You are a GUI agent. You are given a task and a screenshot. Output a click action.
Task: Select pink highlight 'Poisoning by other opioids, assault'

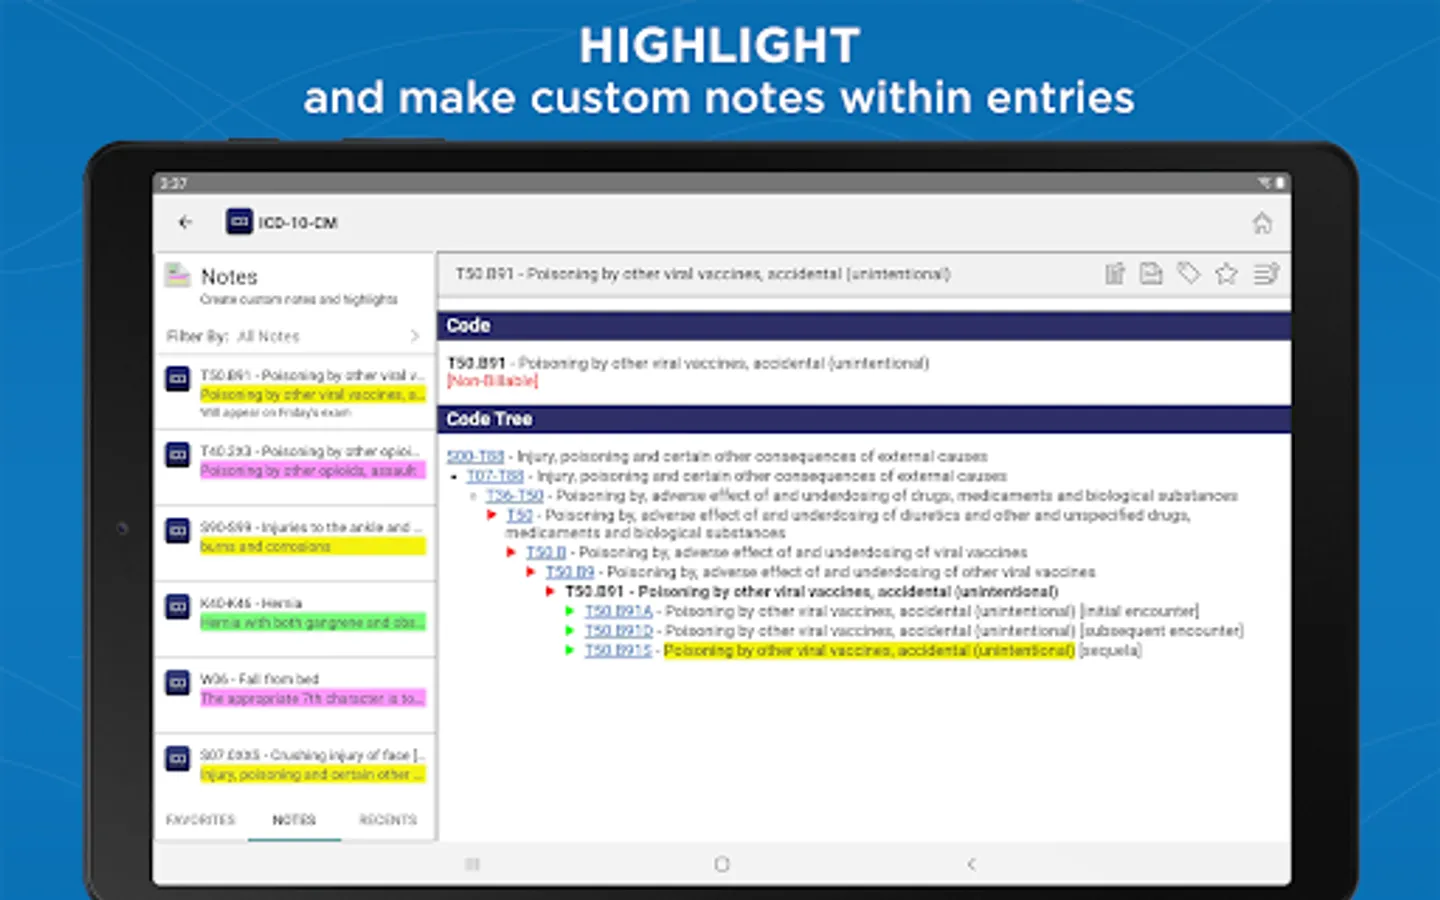pos(313,470)
